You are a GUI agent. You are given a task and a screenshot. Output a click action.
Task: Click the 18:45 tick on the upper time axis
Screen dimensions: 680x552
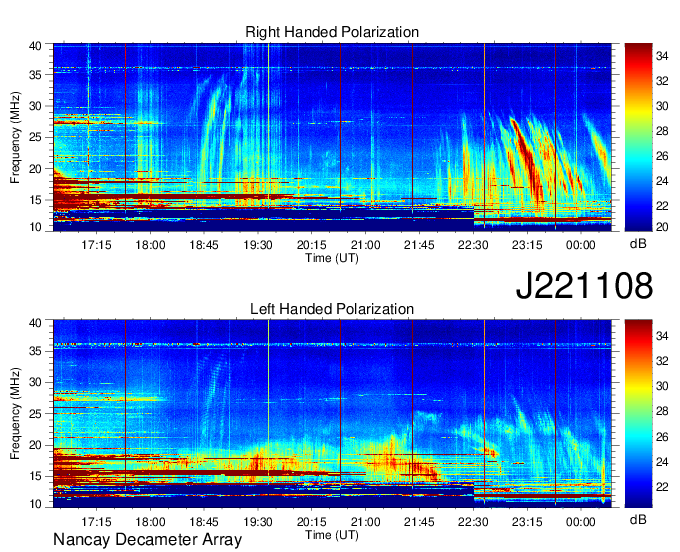204,245
